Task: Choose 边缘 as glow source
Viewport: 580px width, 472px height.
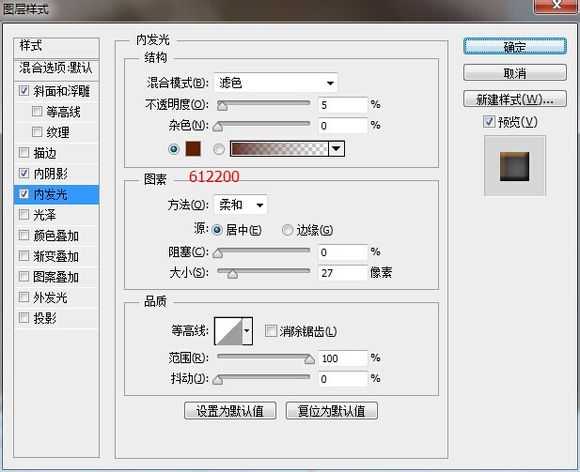Action: 287,230
